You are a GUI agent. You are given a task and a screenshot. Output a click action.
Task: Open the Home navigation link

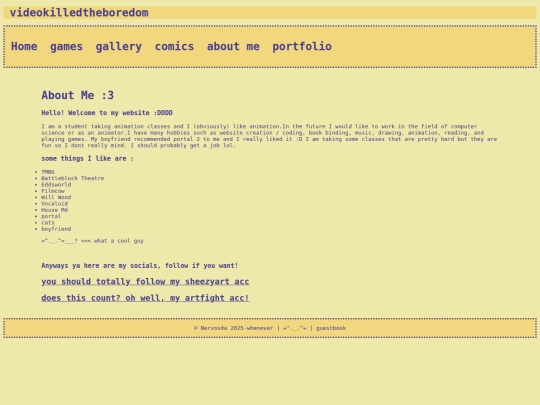click(x=24, y=46)
